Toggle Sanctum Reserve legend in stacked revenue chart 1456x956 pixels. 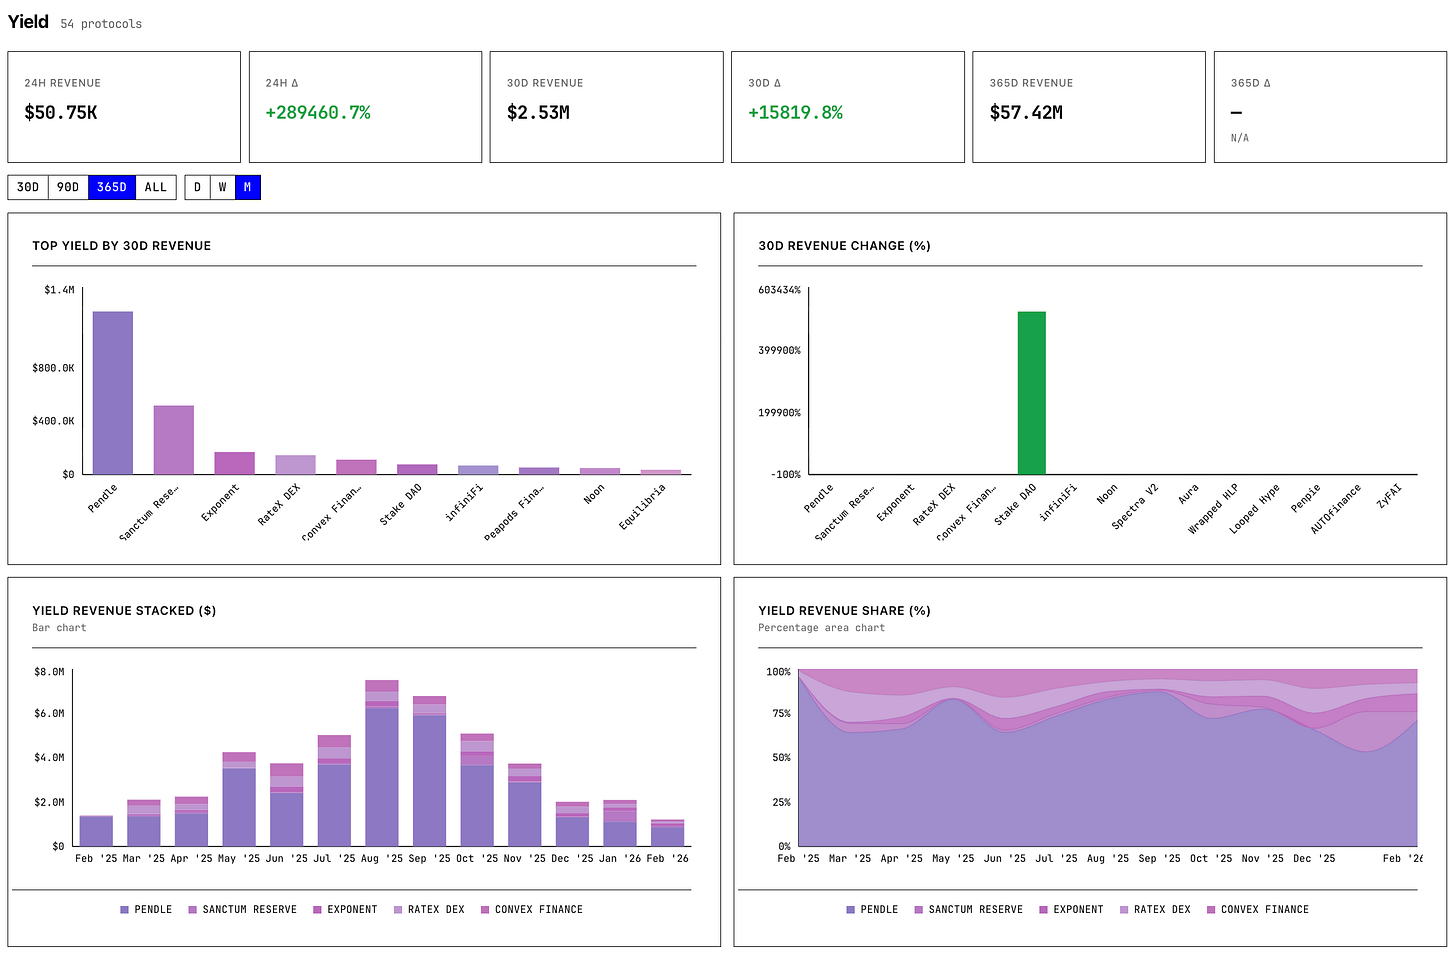(242, 910)
